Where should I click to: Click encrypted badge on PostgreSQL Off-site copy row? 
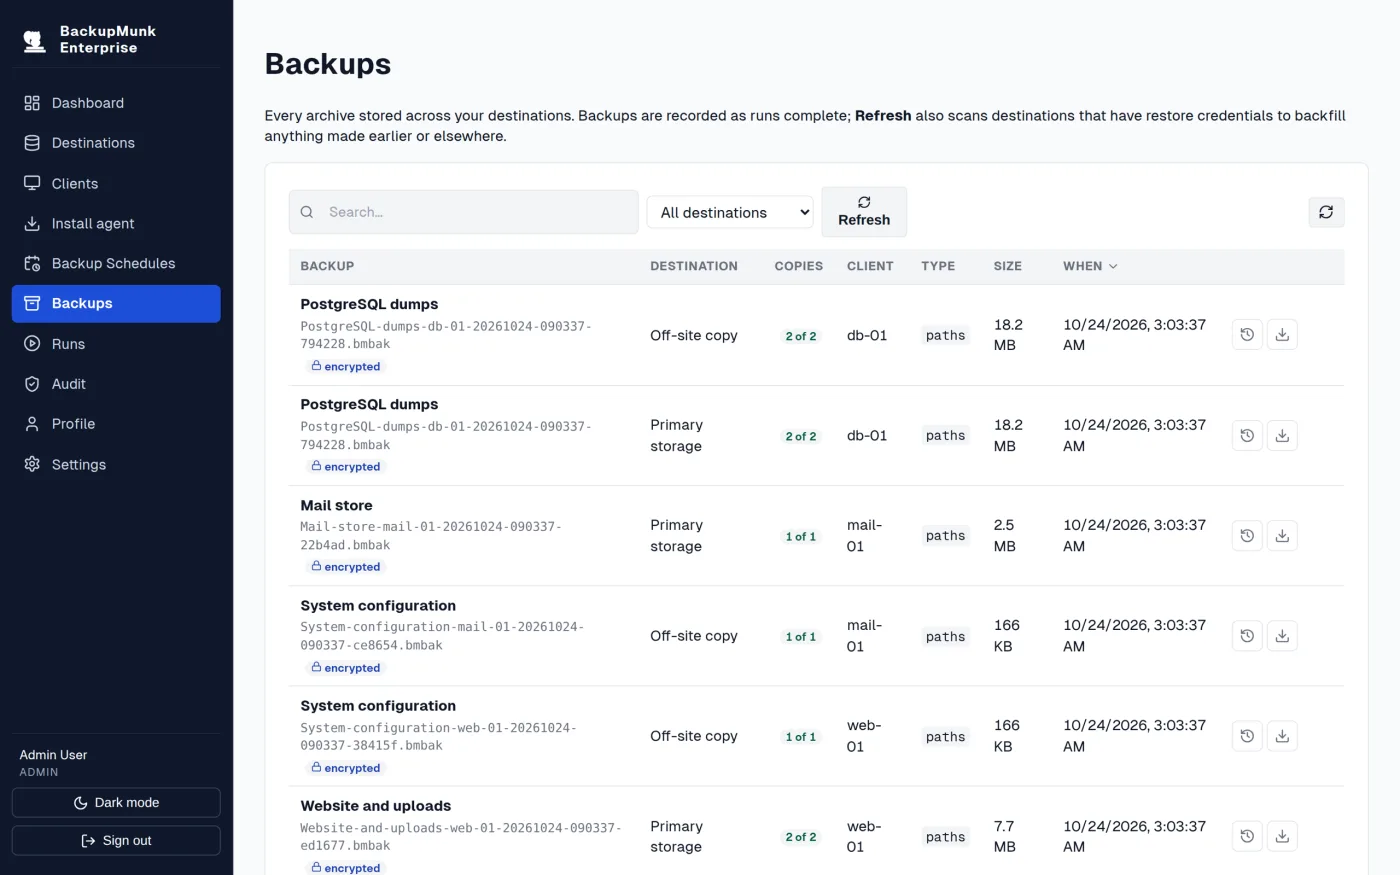(345, 367)
